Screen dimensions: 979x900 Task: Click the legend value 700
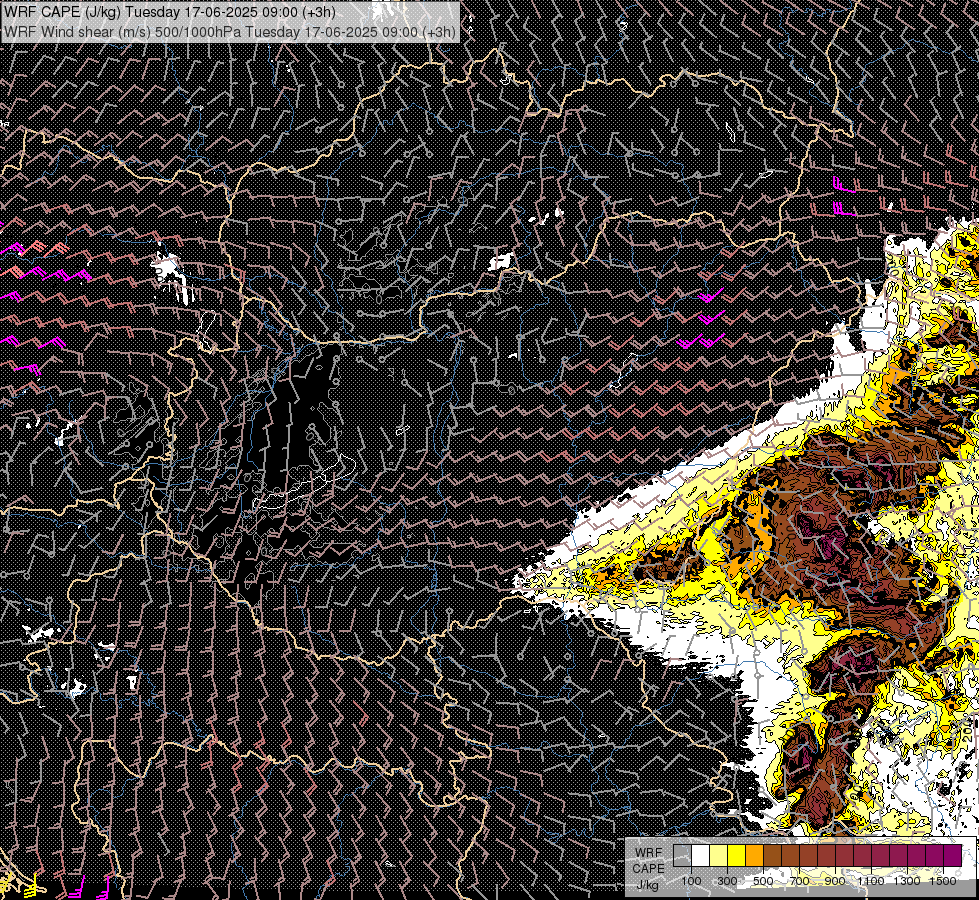[x=799, y=881]
